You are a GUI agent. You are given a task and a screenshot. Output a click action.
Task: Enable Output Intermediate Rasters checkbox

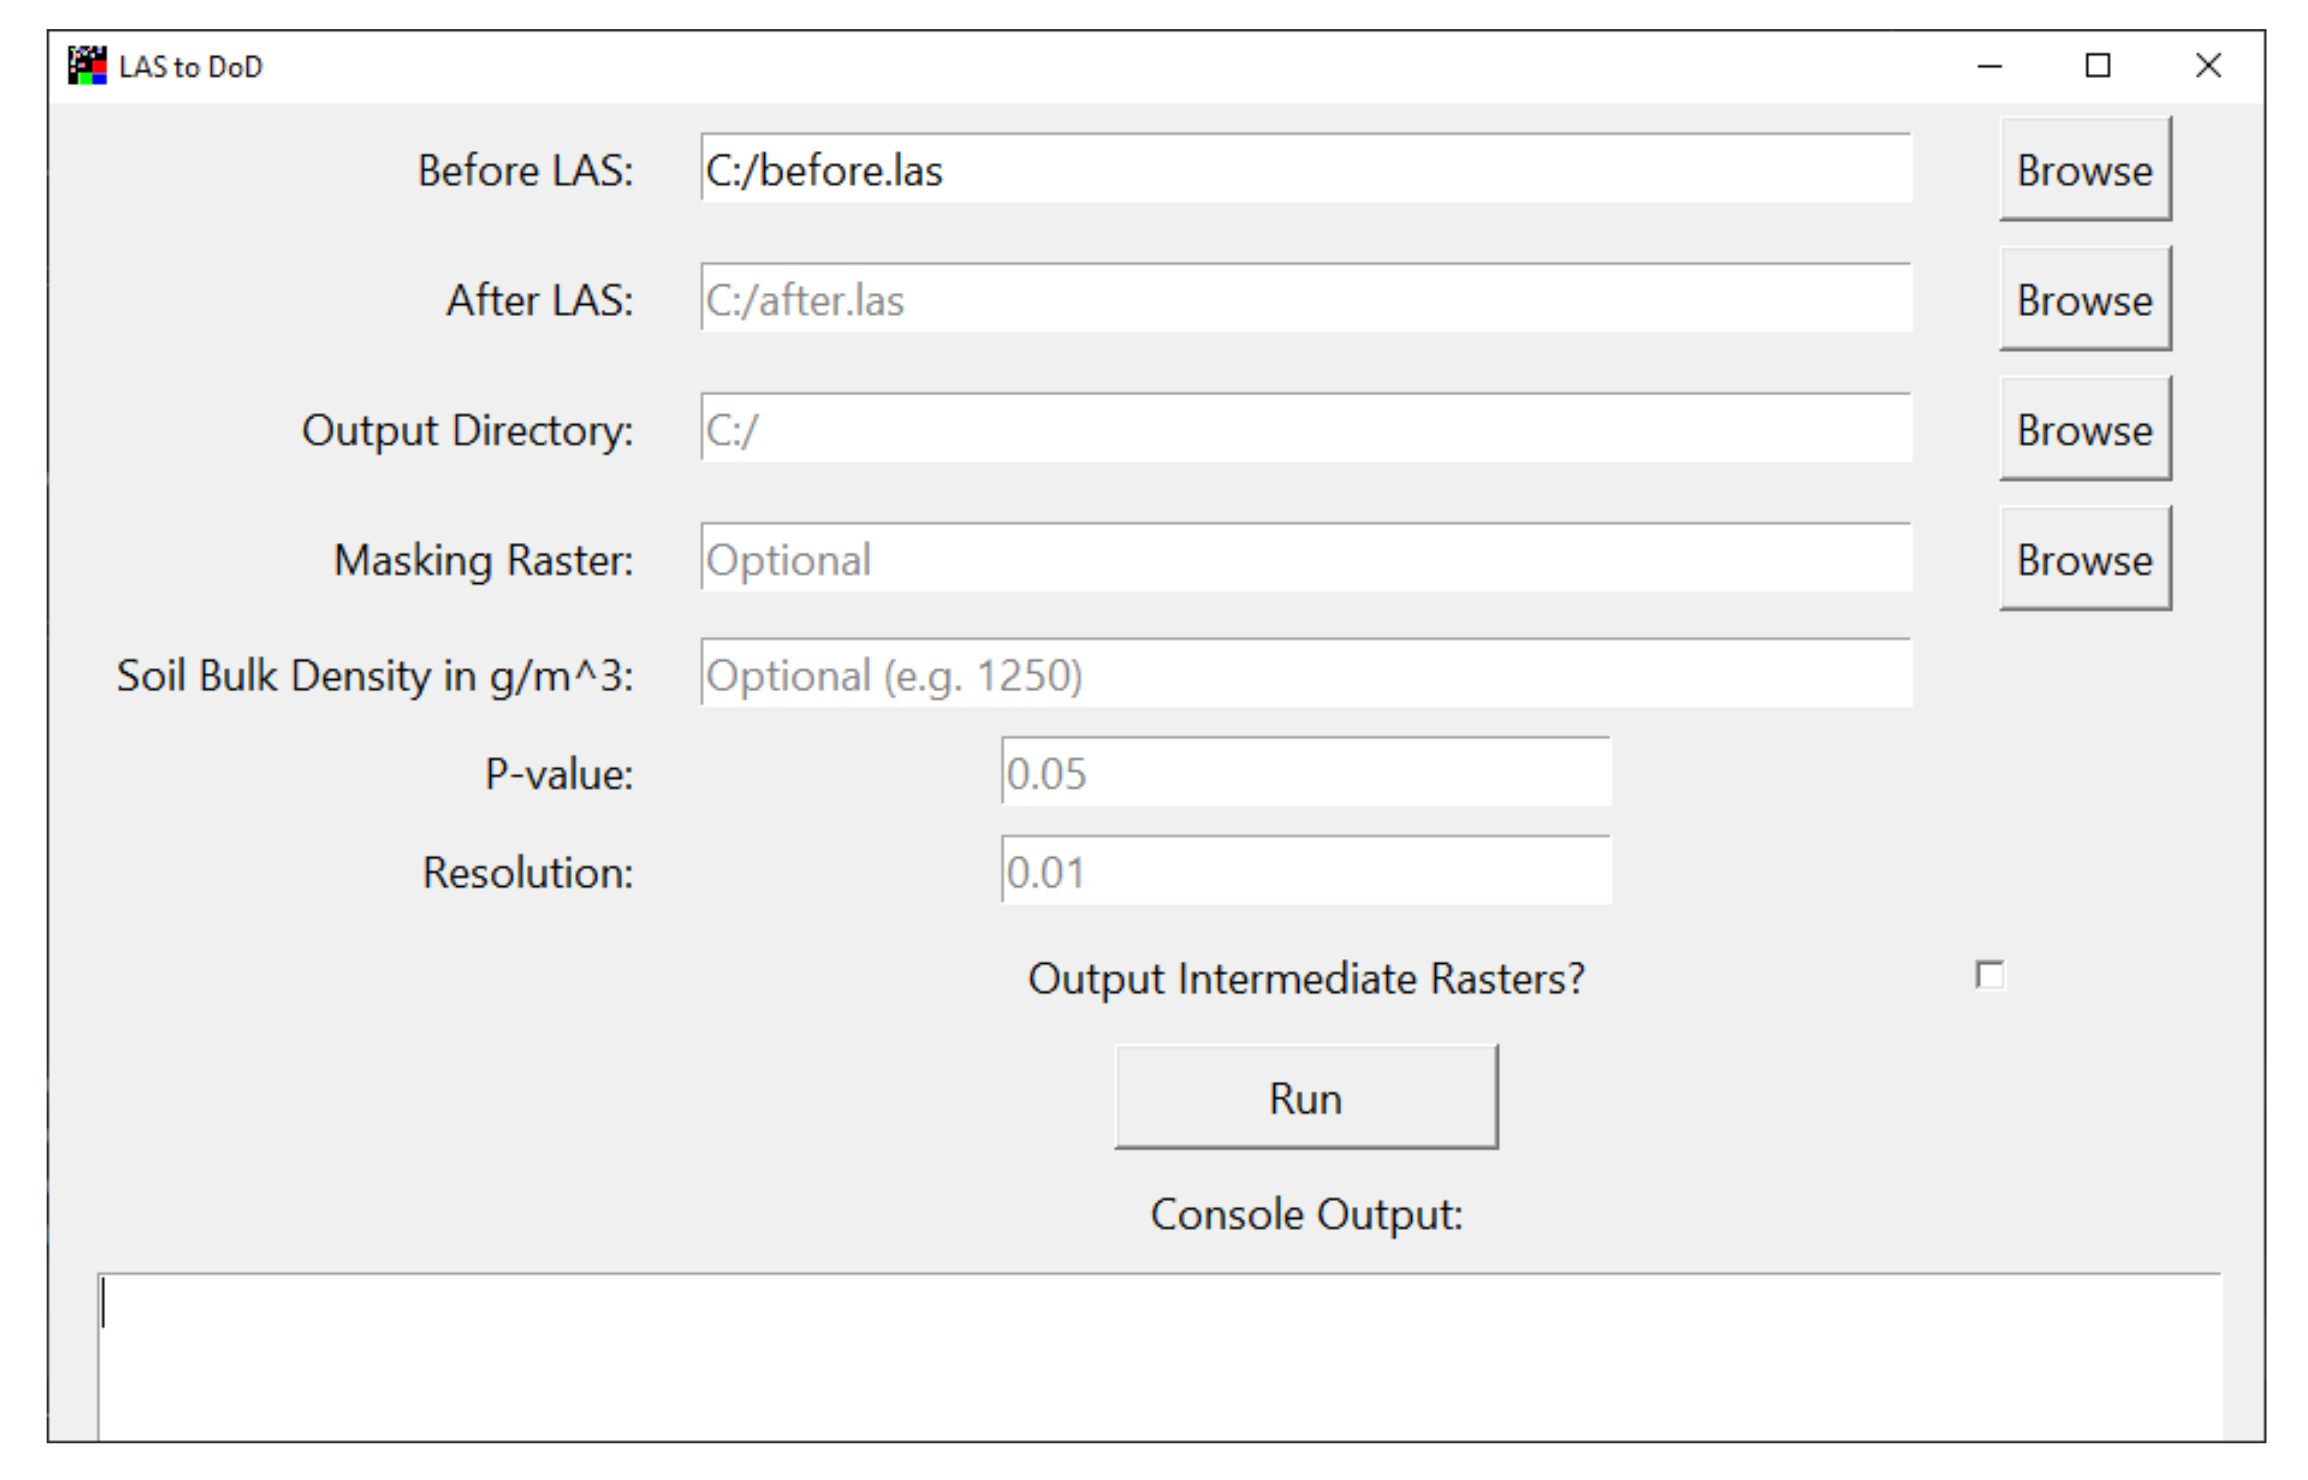(1990, 975)
